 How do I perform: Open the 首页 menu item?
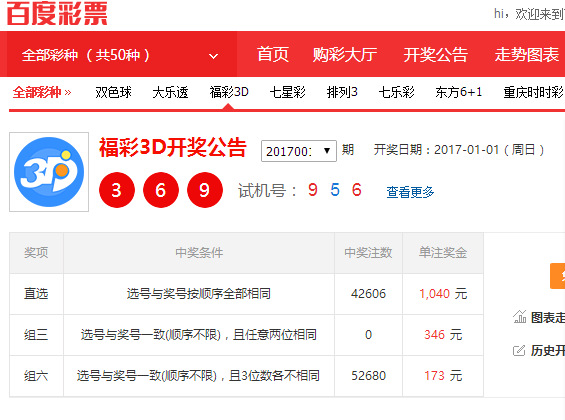(273, 55)
